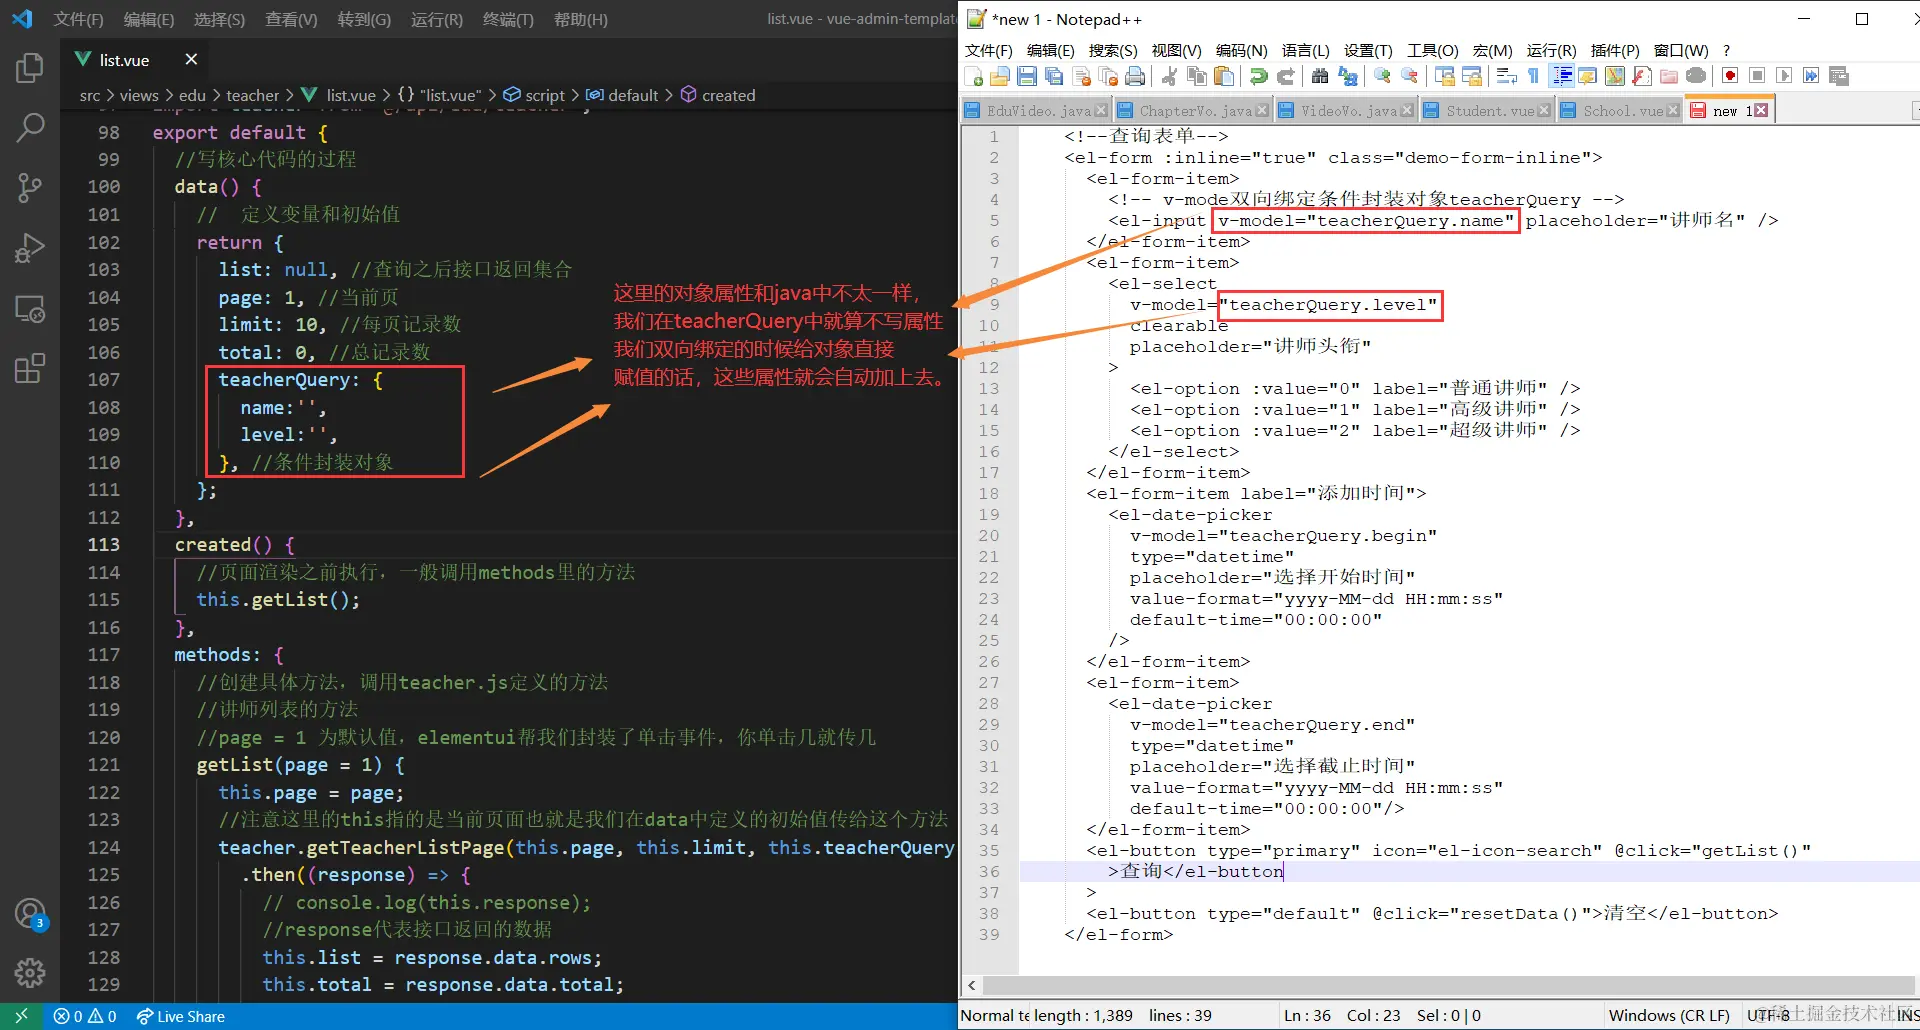Viewport: 1920px width, 1030px height.
Task: Zoom out on the Notepad++ editor
Action: click(1410, 76)
